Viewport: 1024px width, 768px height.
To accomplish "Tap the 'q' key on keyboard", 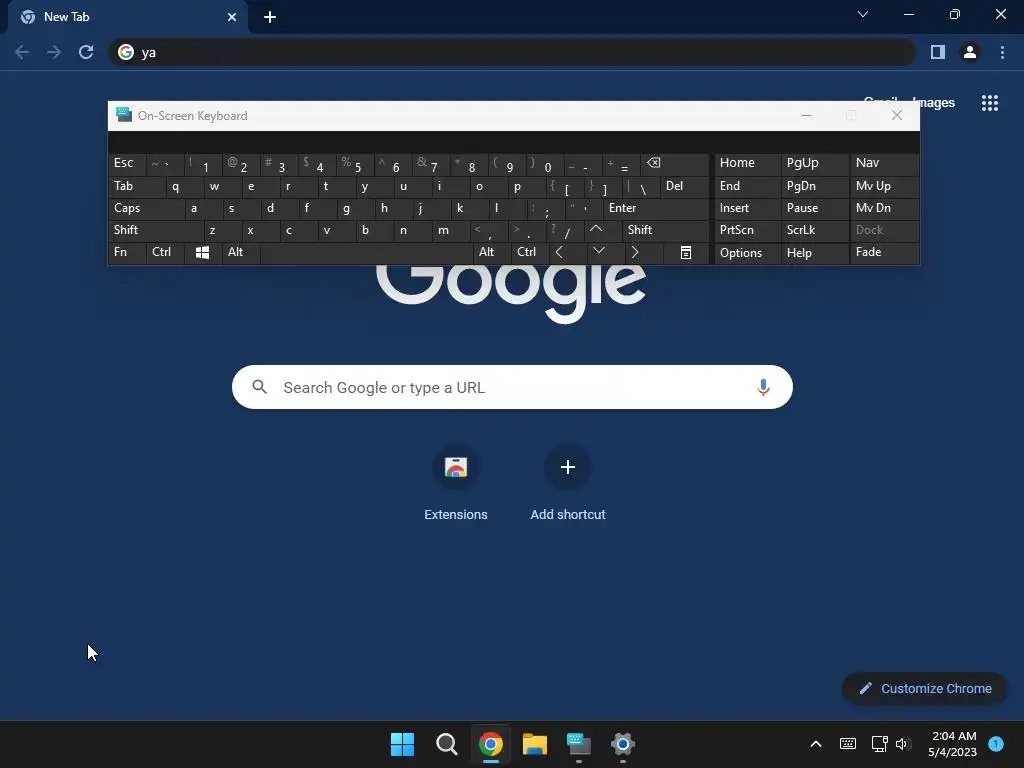I will (185, 186).
